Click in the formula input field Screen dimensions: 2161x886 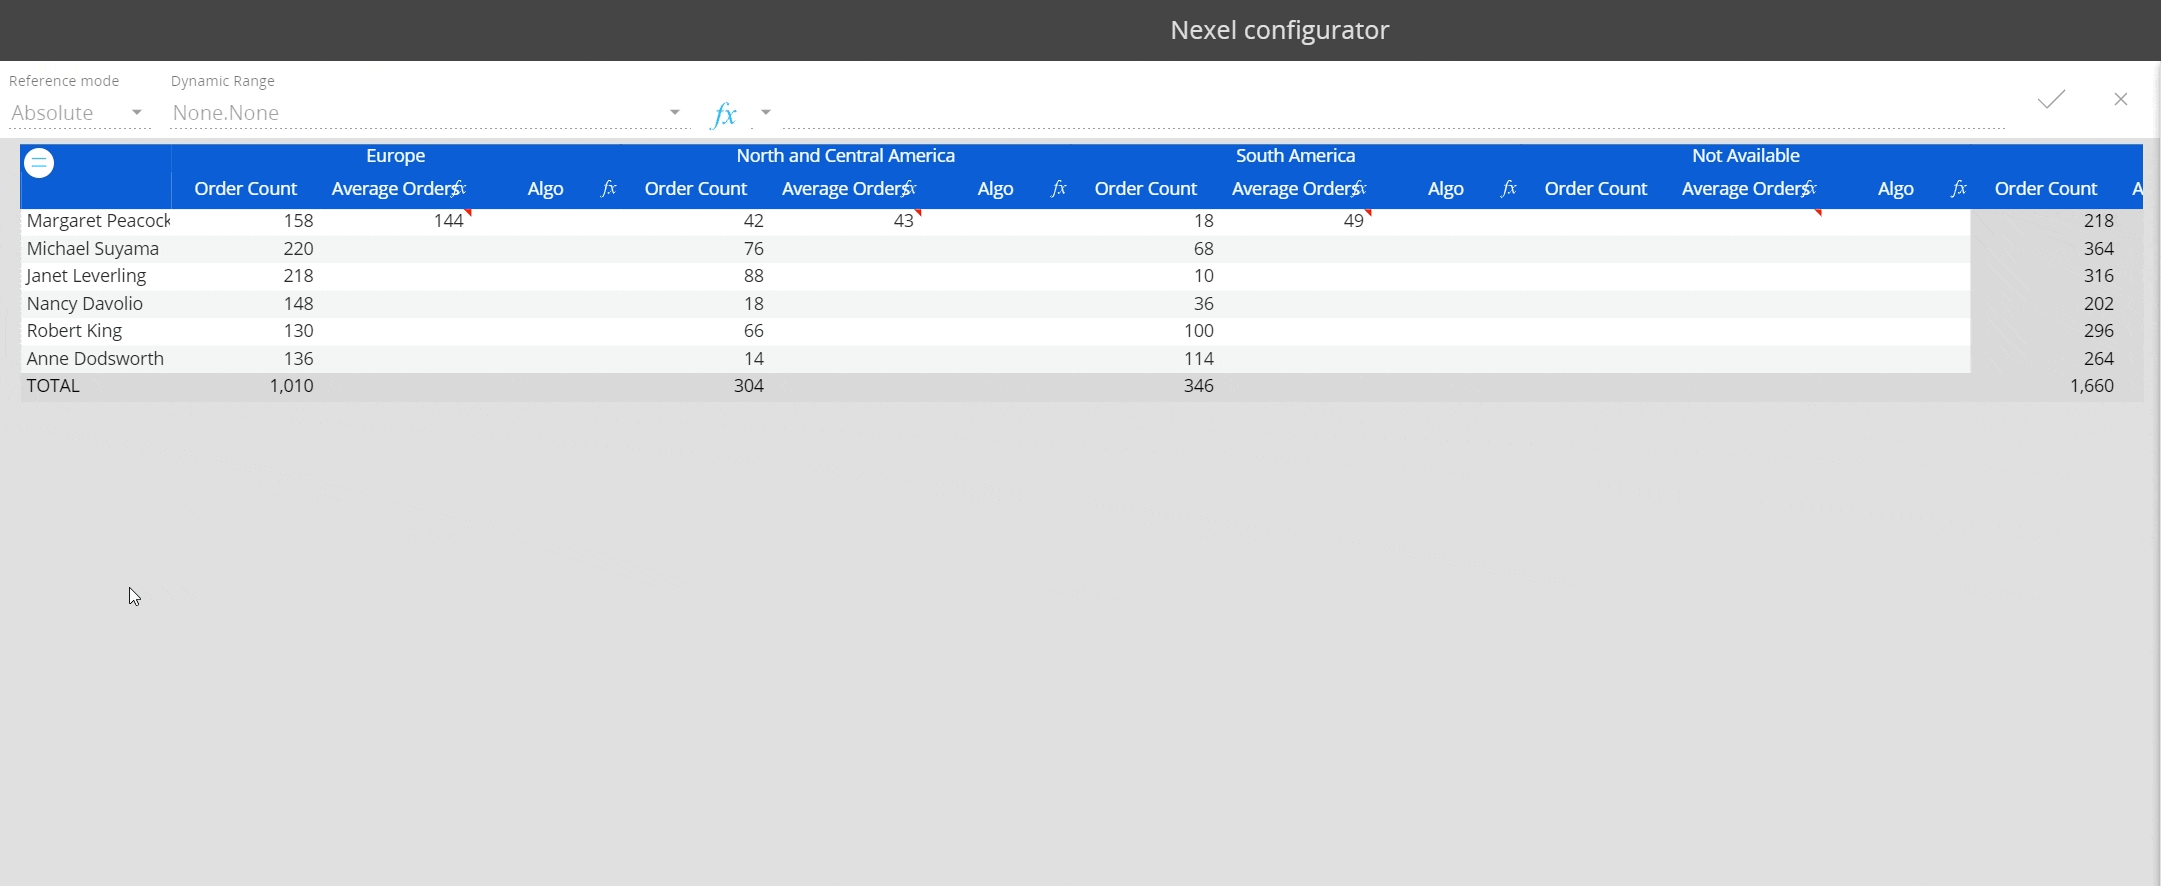[x=1390, y=113]
